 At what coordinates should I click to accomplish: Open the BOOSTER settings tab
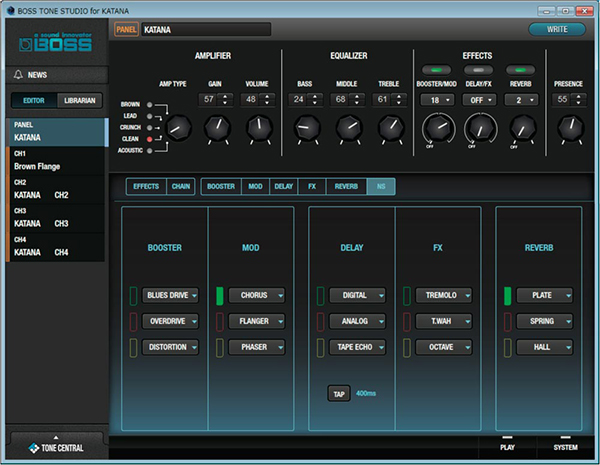[221, 186]
